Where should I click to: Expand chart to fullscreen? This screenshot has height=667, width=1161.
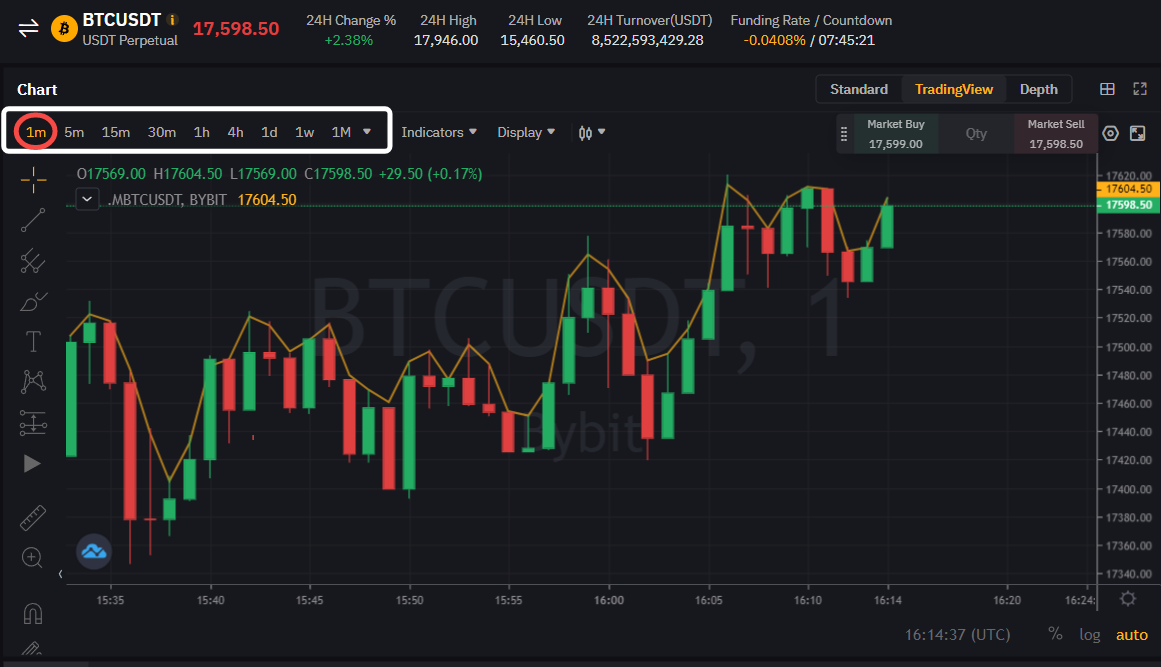1139,89
